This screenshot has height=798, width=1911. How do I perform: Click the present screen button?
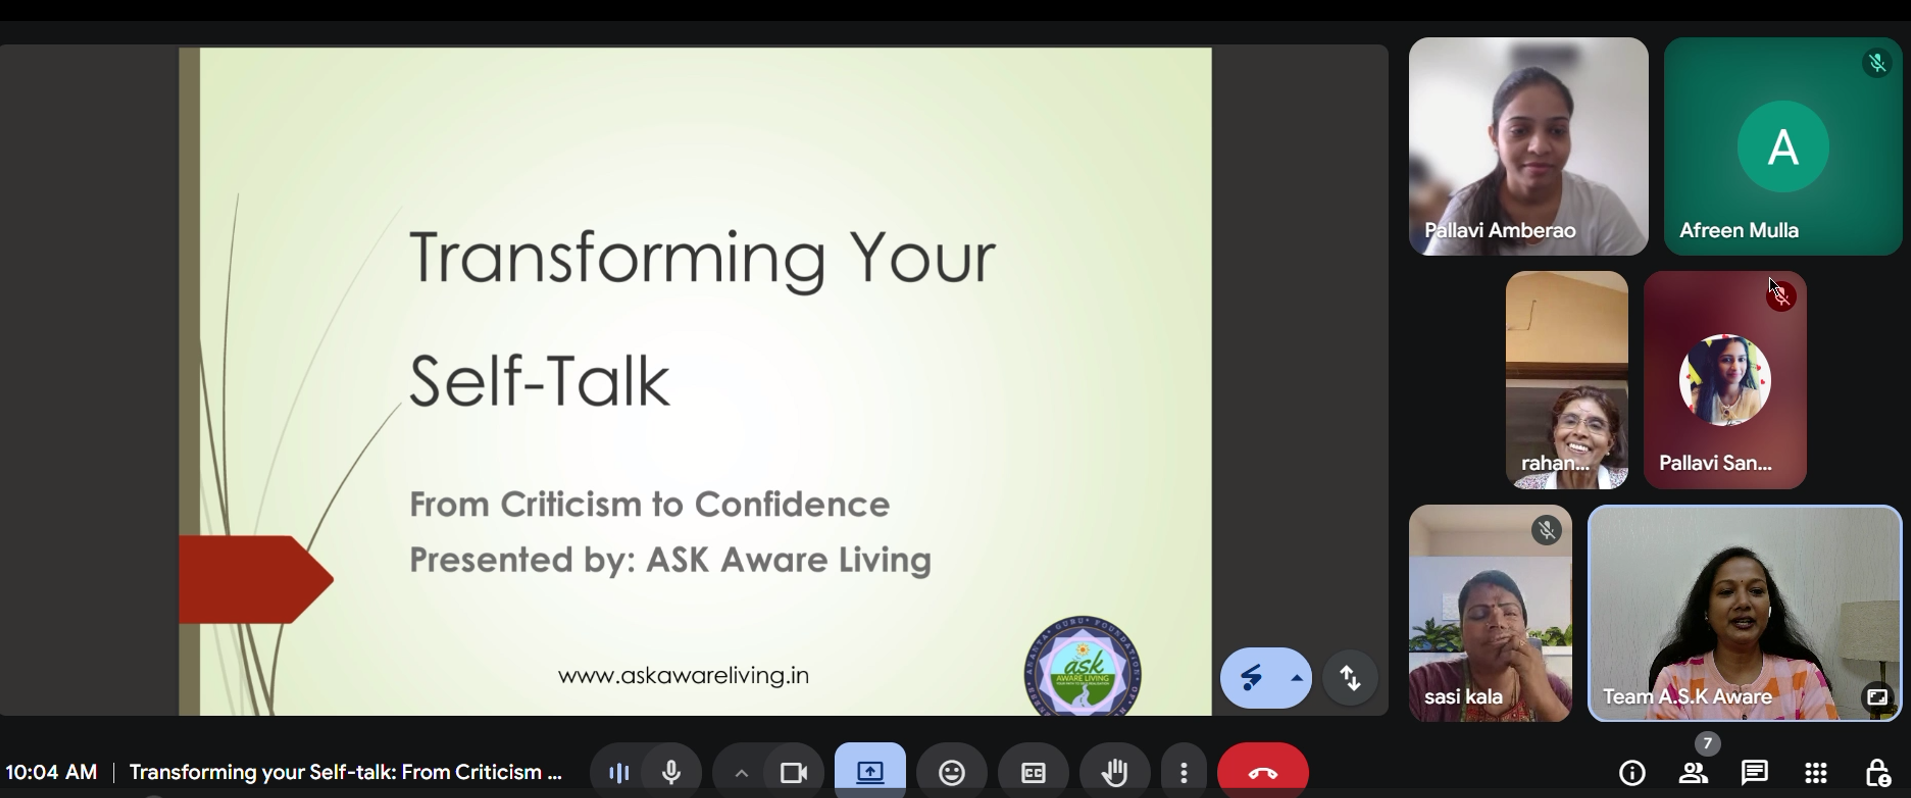click(x=870, y=773)
